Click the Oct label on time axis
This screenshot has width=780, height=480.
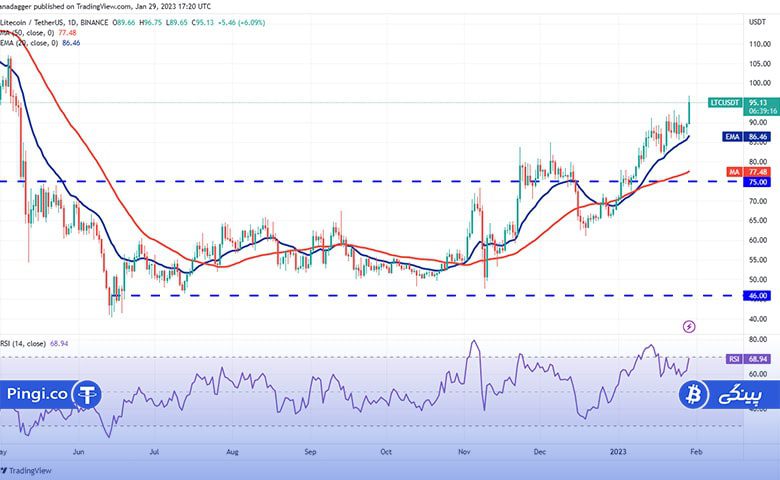pos(386,452)
